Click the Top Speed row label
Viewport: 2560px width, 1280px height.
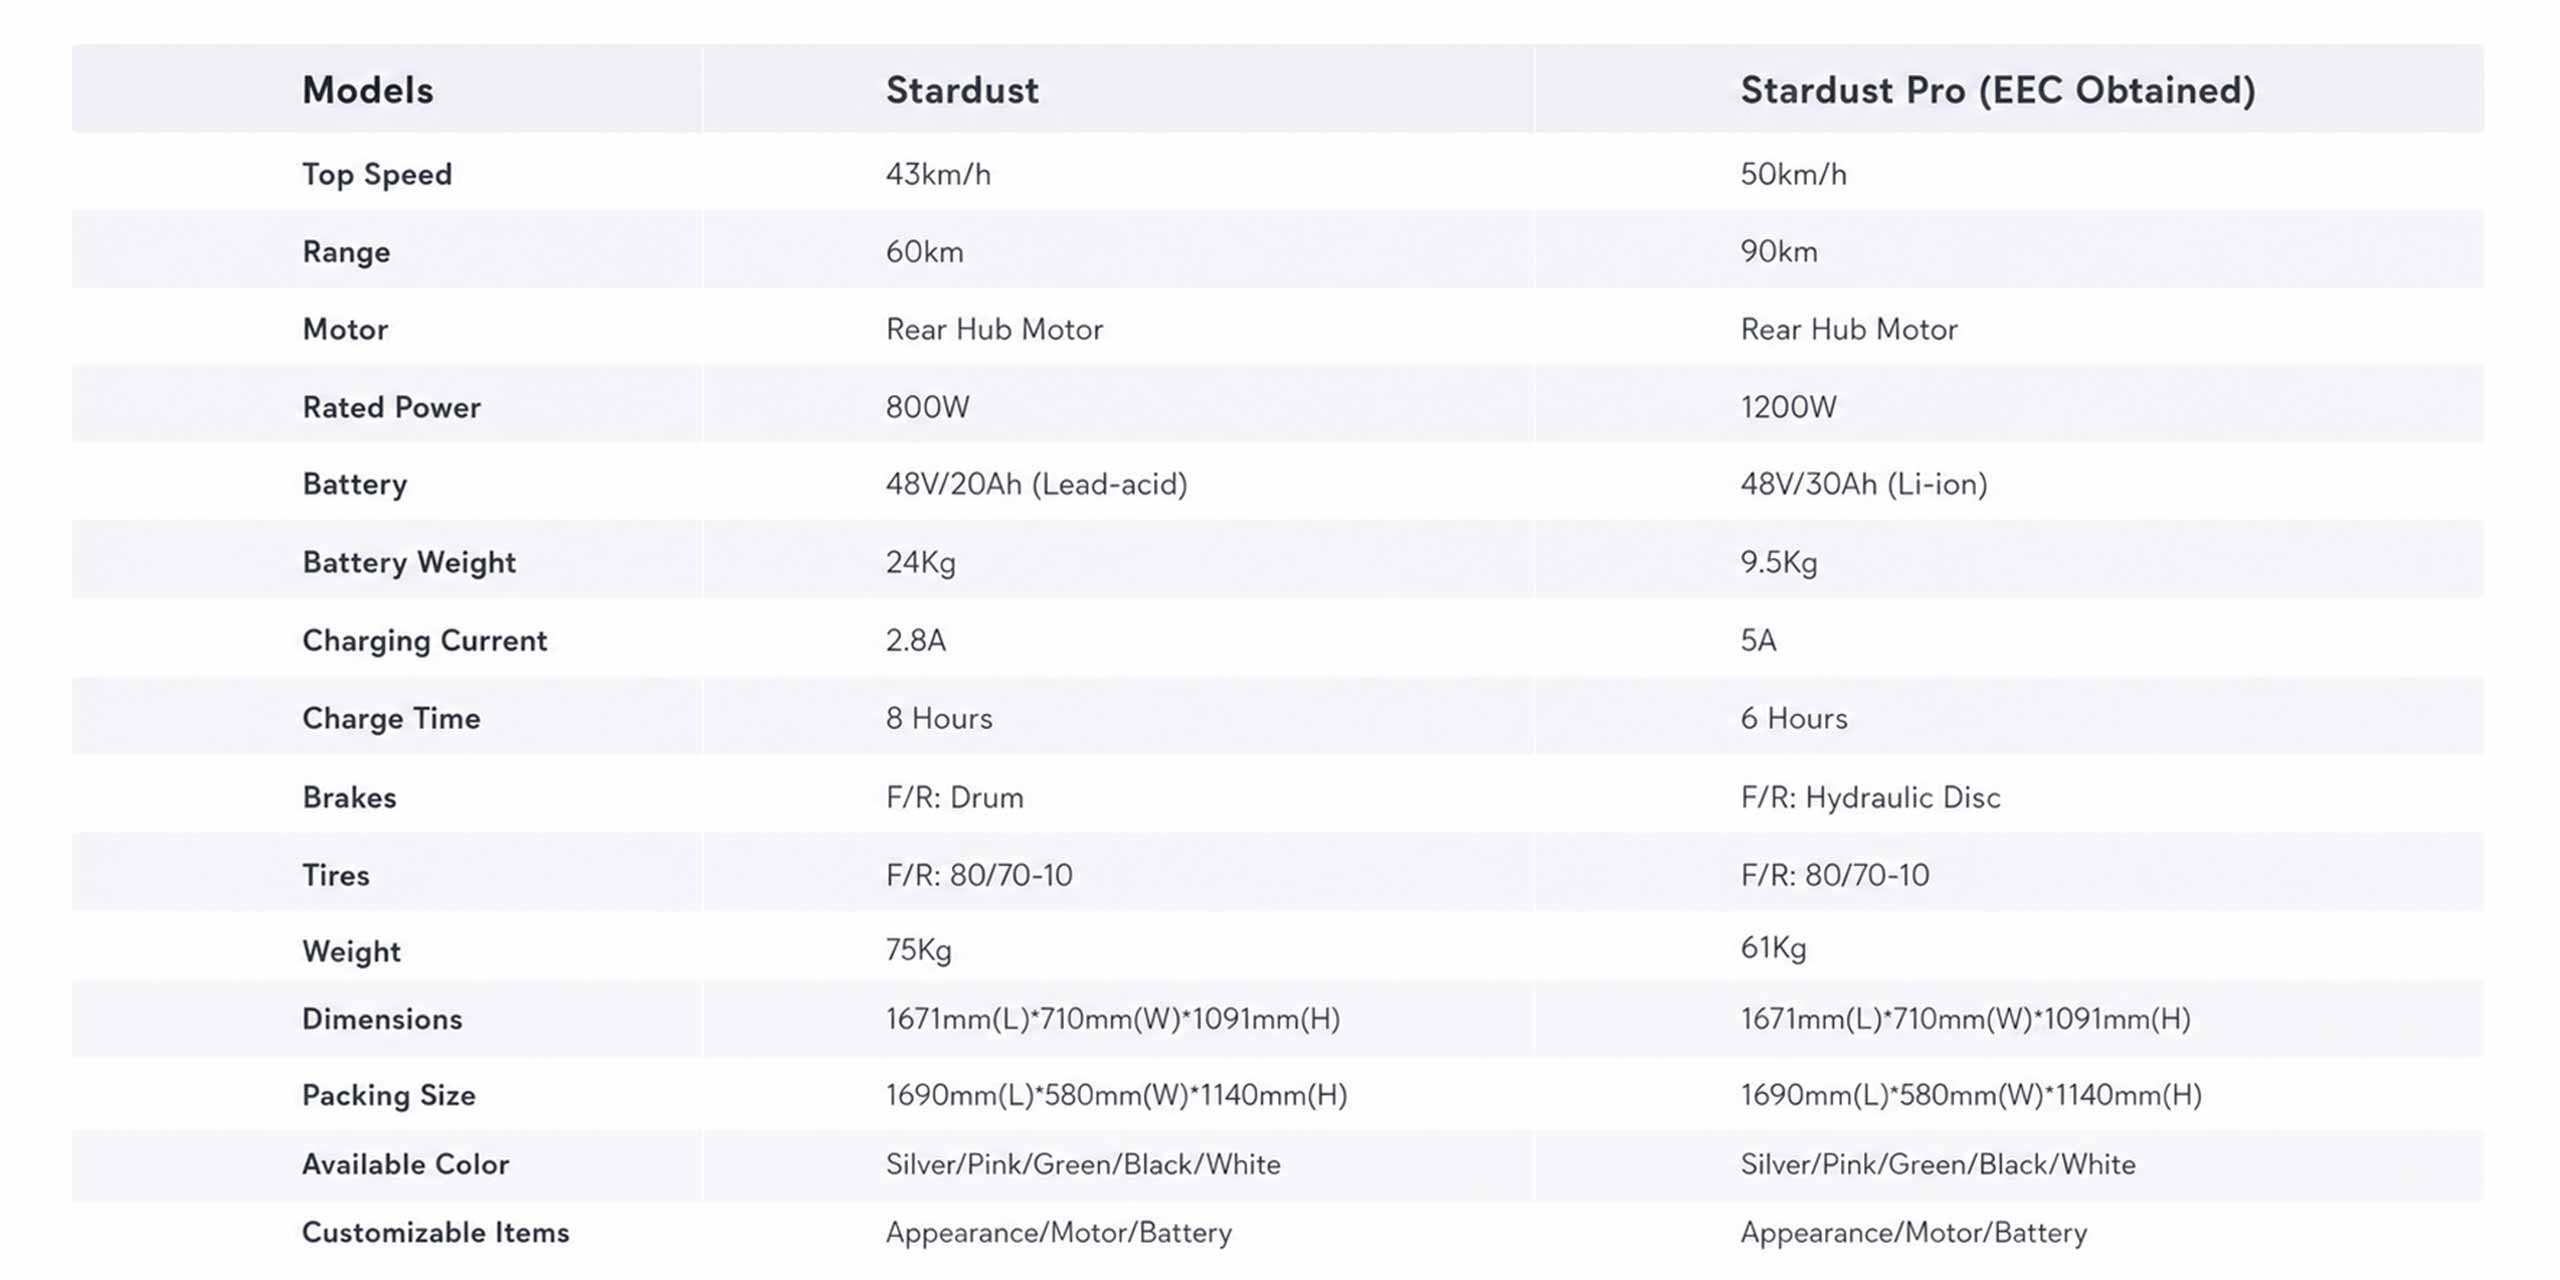click(x=377, y=174)
